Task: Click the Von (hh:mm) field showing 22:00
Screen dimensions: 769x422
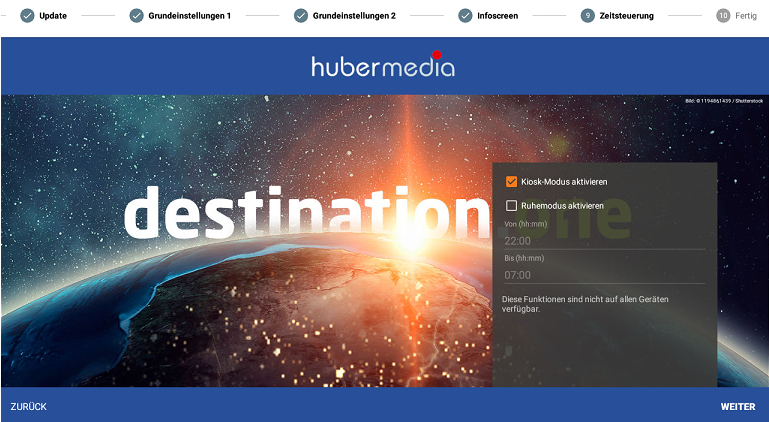Action: 604,241
